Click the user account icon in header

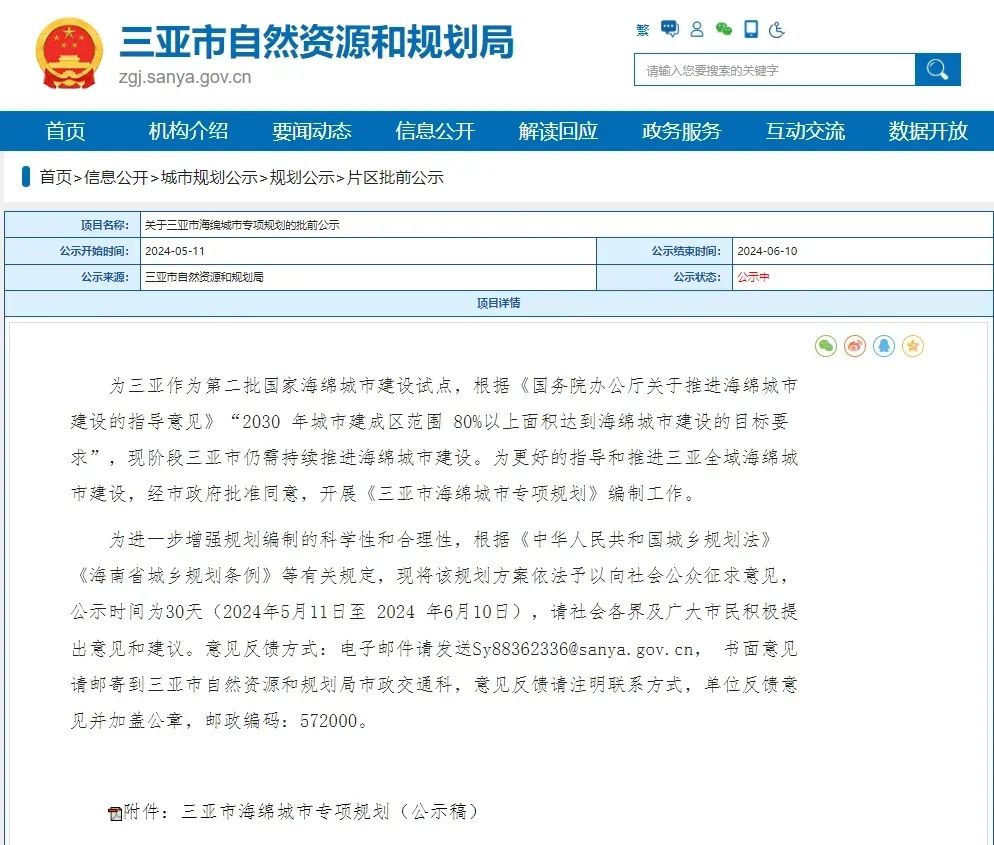point(697,30)
